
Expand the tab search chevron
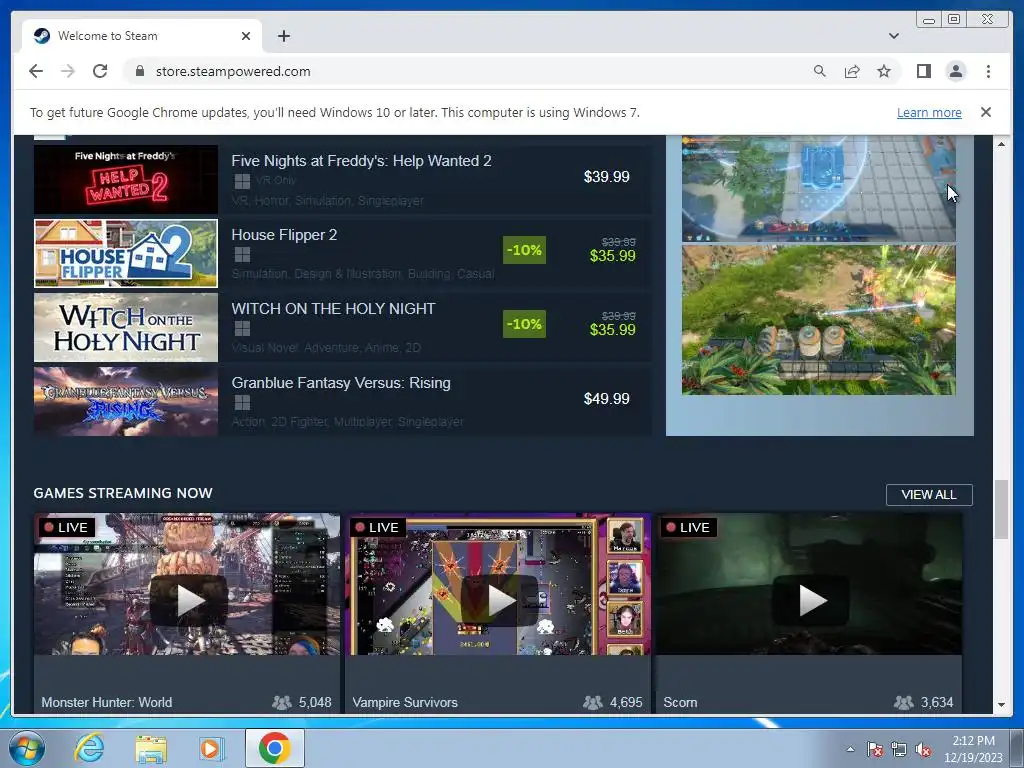click(893, 36)
